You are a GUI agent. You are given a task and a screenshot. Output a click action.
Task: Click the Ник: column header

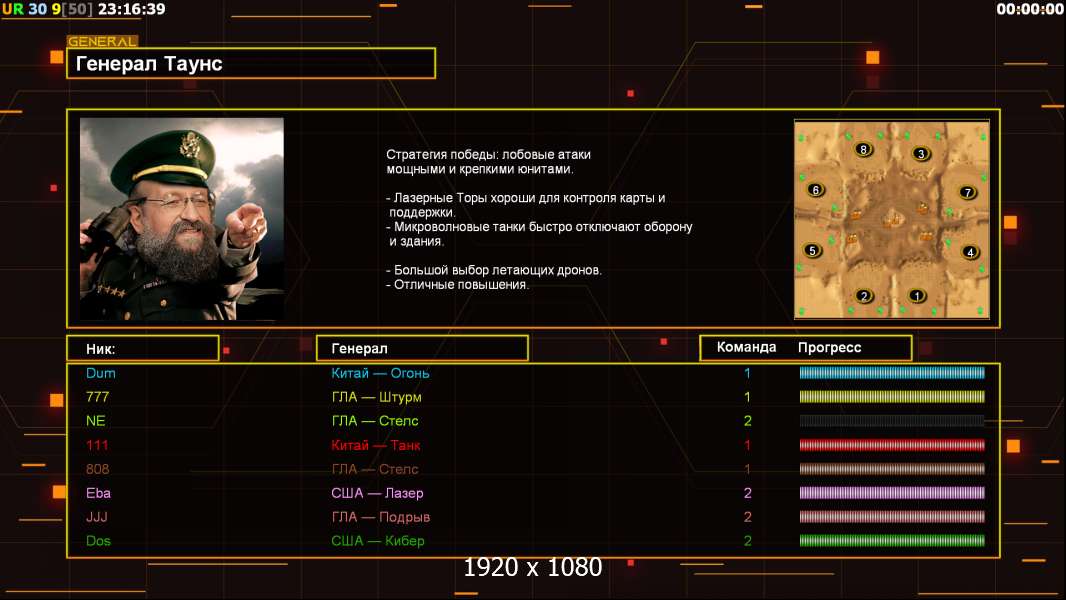point(143,349)
